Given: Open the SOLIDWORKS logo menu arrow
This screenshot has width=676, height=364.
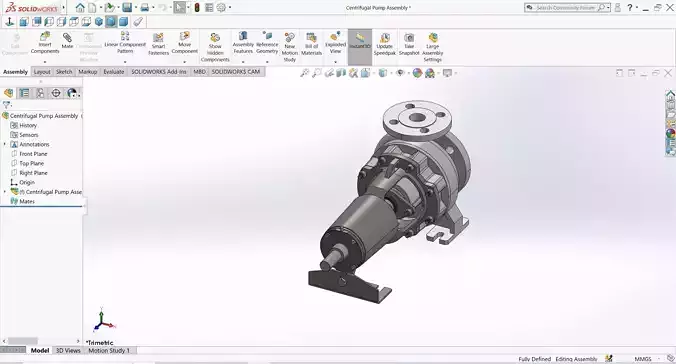Looking at the screenshot, I should pos(63,7).
